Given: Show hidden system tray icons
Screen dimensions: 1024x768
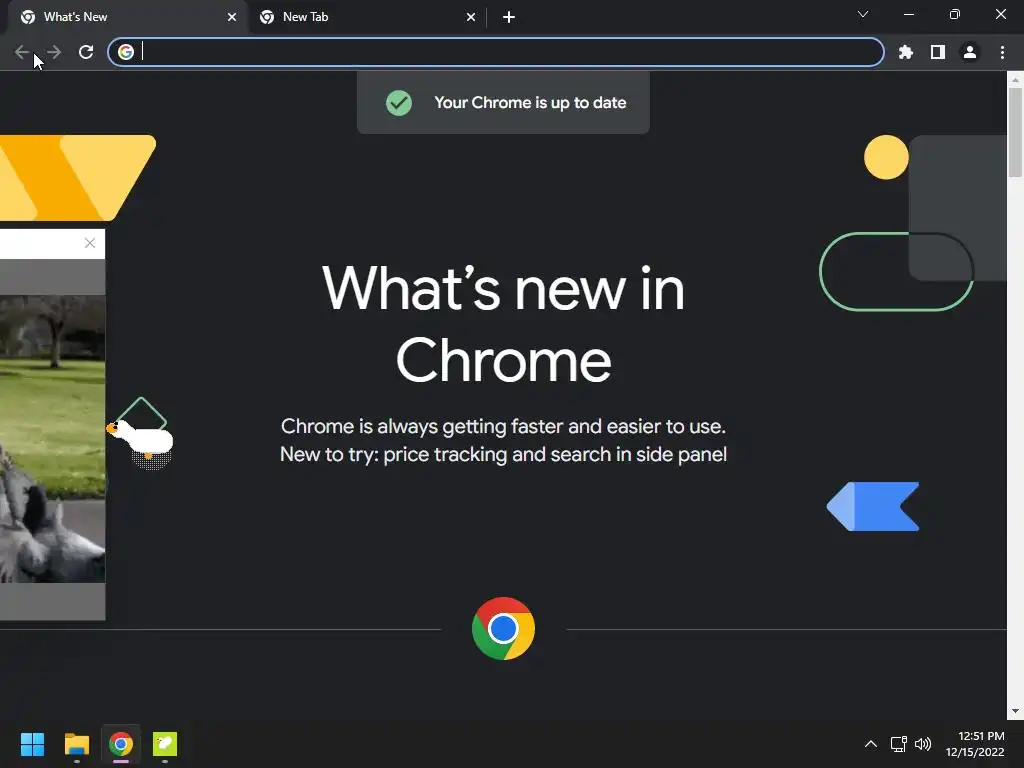Looking at the screenshot, I should 871,744.
